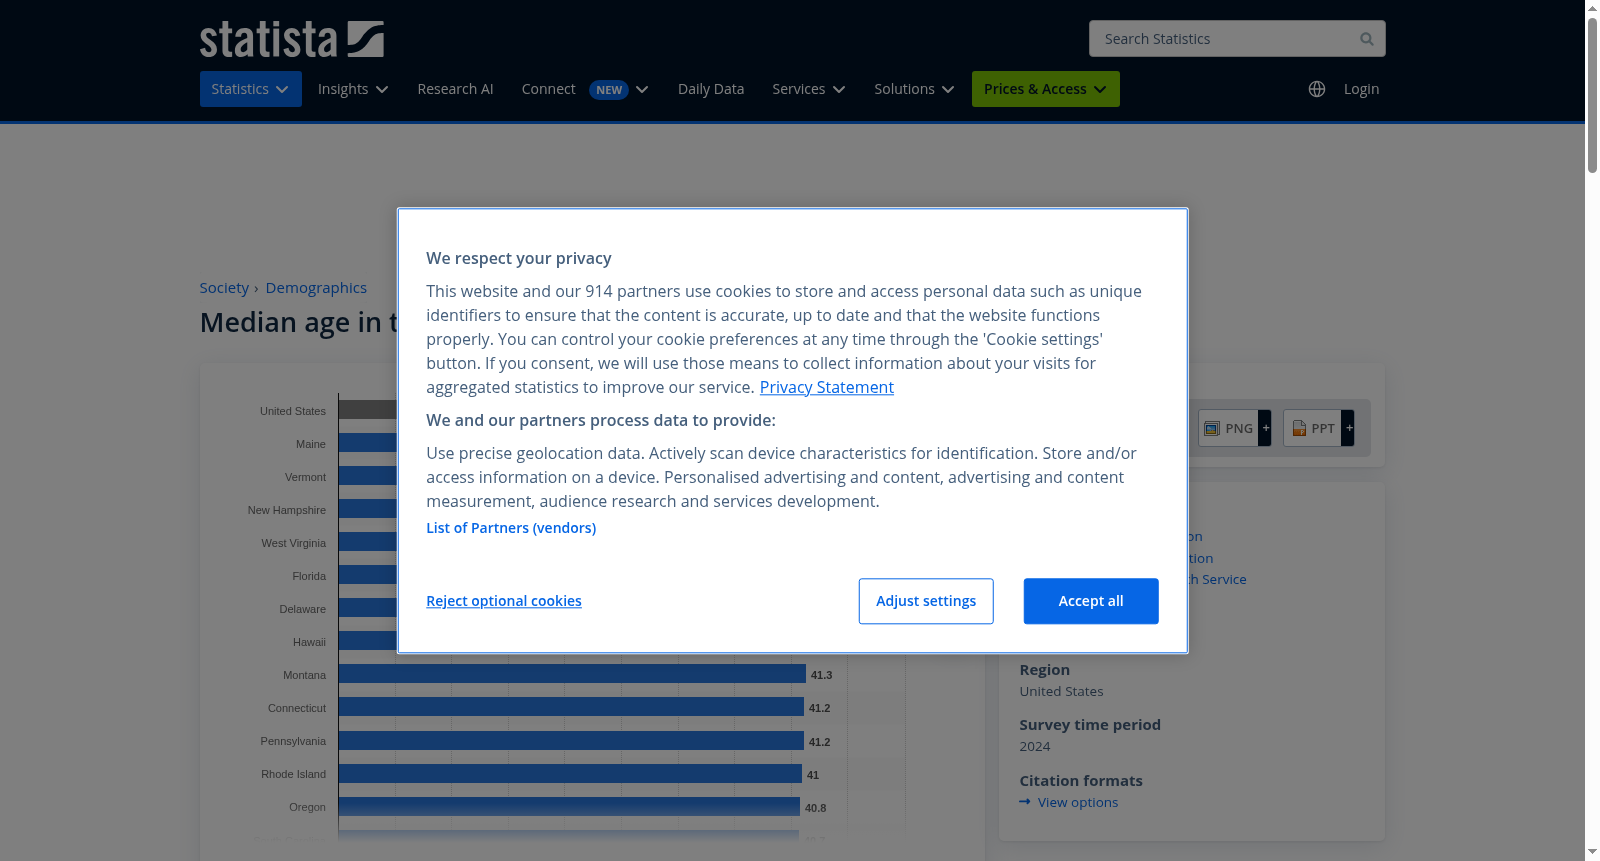This screenshot has height=861, width=1600.
Task: Click the Login link
Action: pos(1361,89)
